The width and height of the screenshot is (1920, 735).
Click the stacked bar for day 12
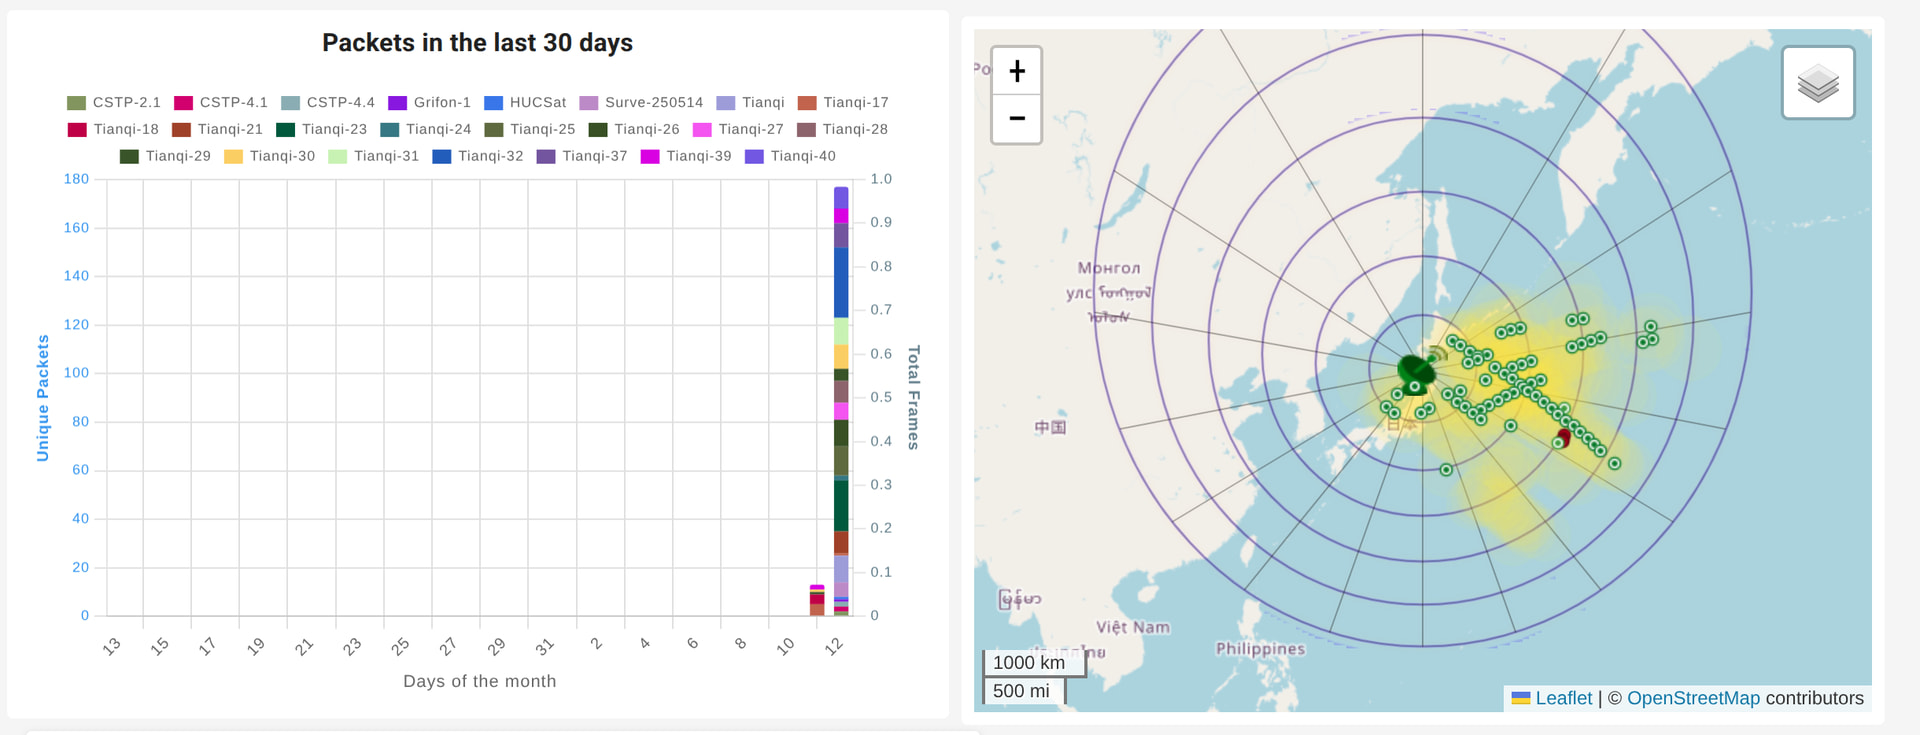841,401
